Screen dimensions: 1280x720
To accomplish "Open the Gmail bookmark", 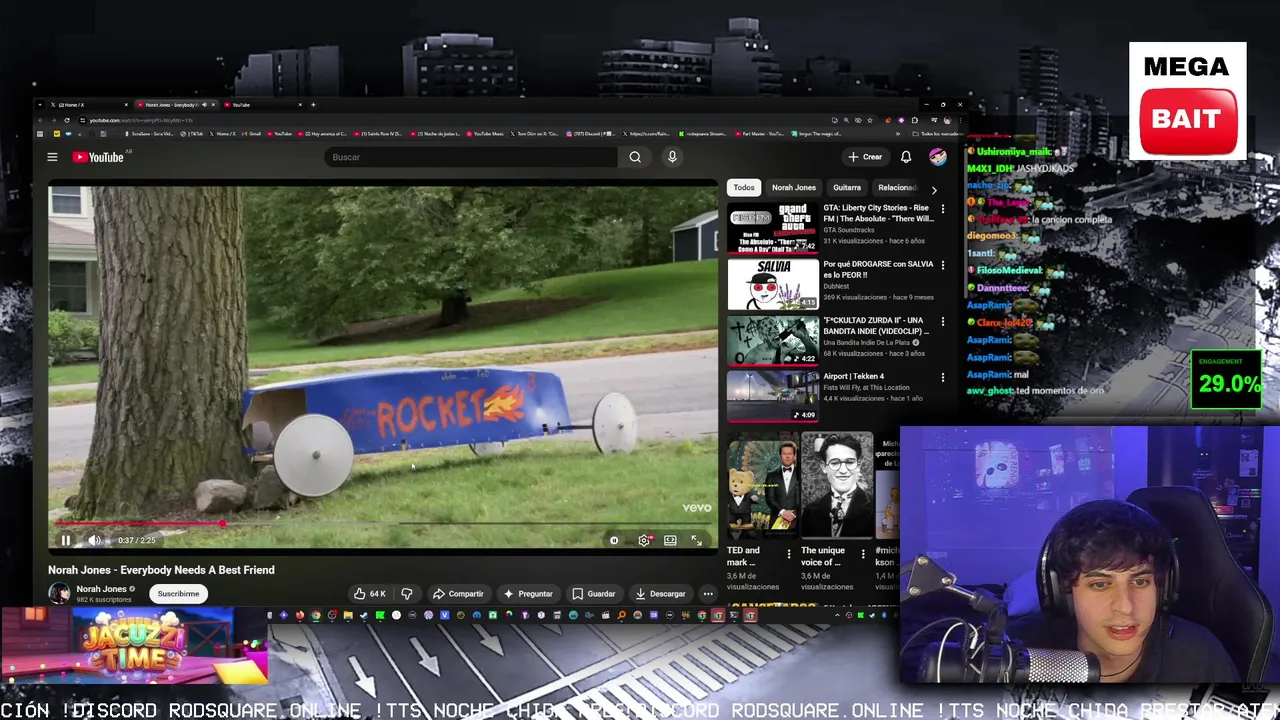I will pyautogui.click(x=252, y=133).
